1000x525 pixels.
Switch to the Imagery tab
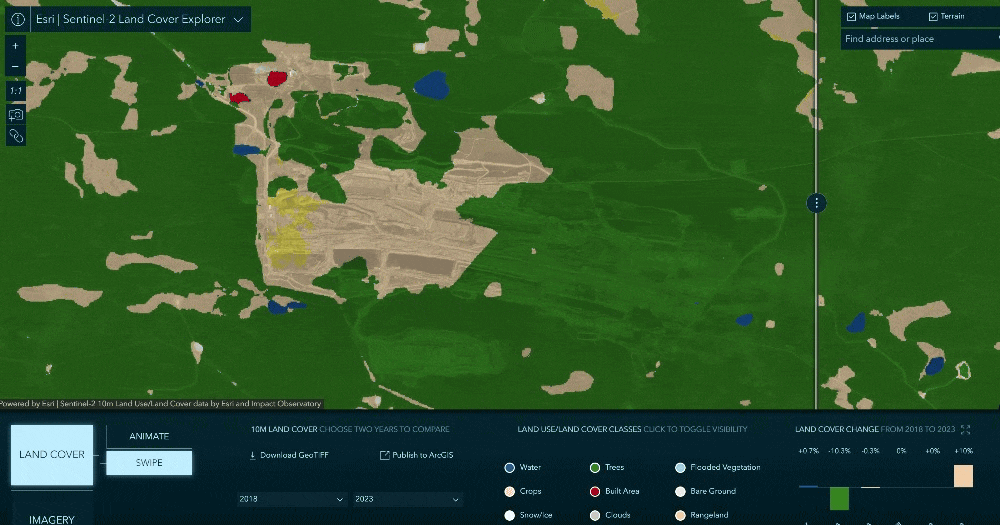pyautogui.click(x=52, y=518)
